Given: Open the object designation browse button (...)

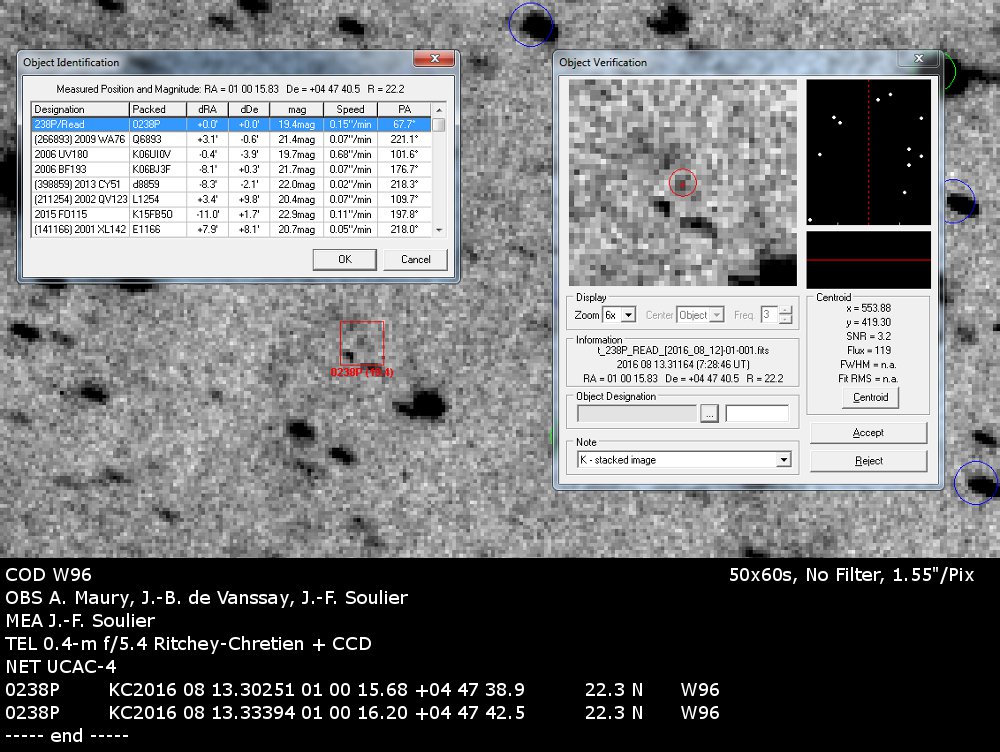Looking at the screenshot, I should (710, 414).
